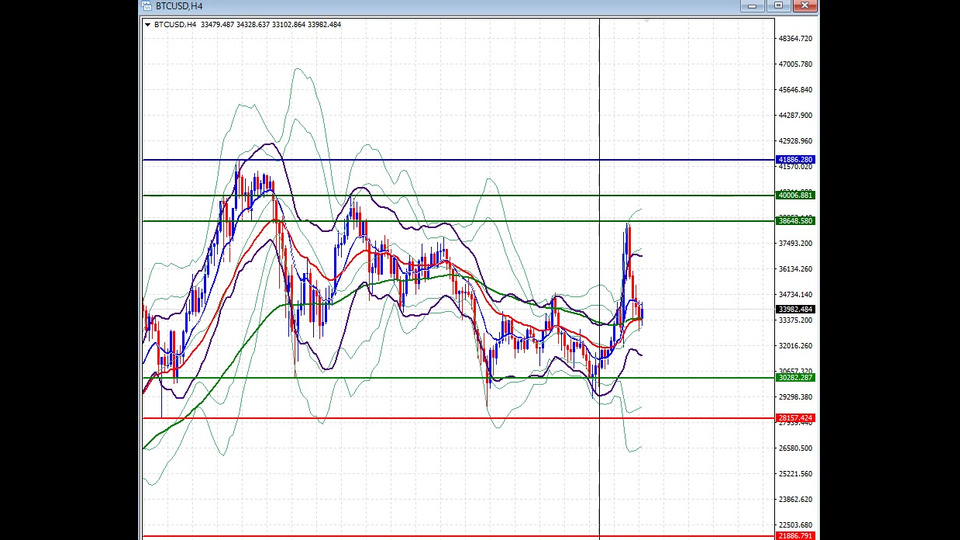The height and width of the screenshot is (540, 960).
Task: Click the chart window icon in title bar
Action: tap(147, 6)
